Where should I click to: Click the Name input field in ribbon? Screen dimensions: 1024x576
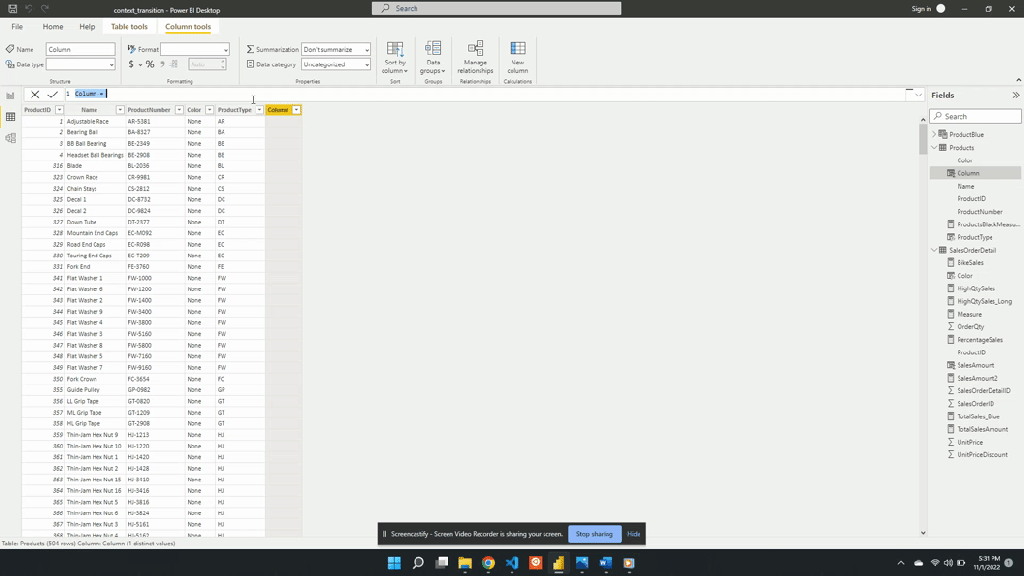(x=80, y=49)
